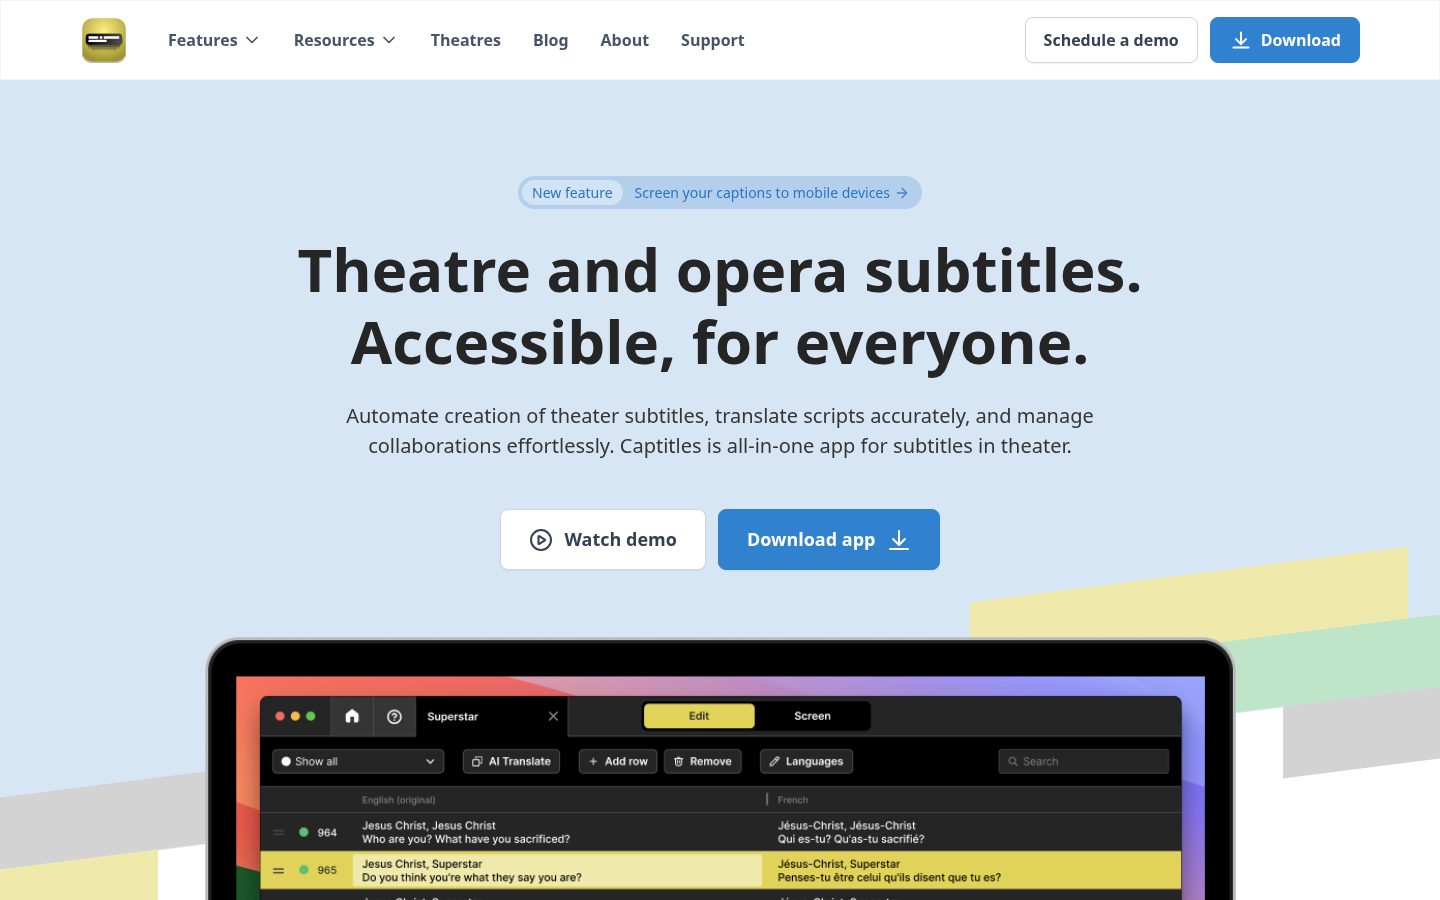Screen dimensions: 1440x900
Task: Click the drag handle on row 964
Action: 279,832
